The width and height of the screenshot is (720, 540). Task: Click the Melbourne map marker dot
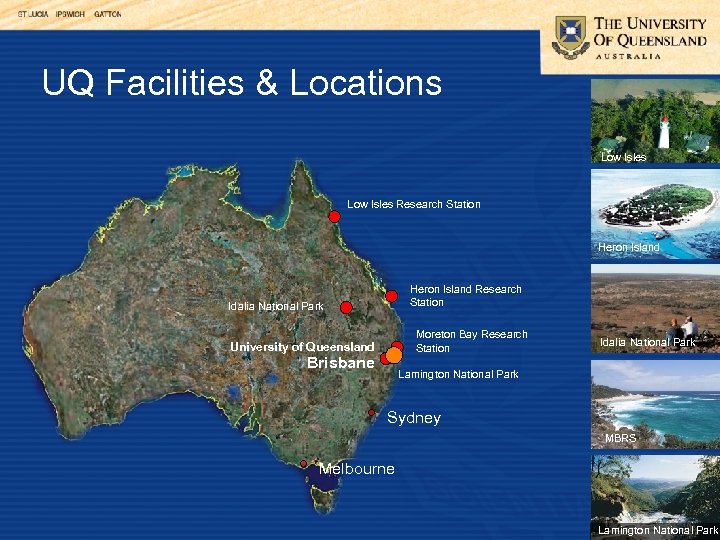(303, 464)
